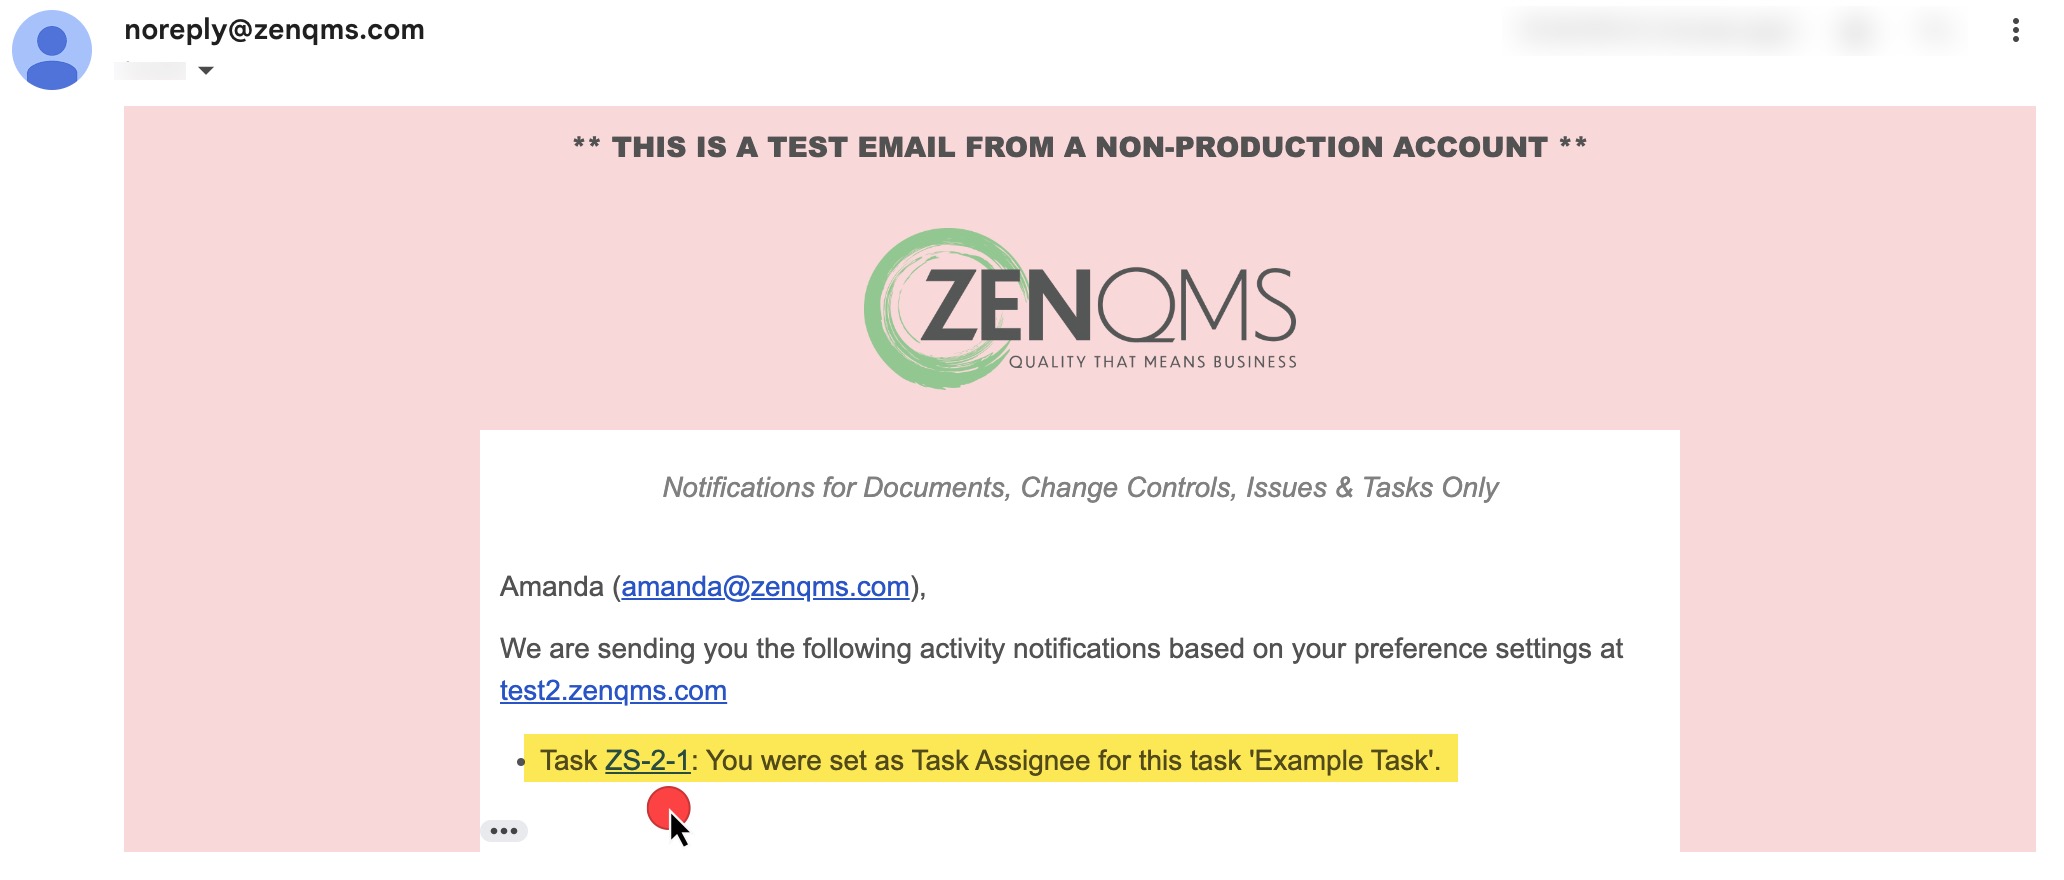Click the blurred icon nearest the three-dot menu
Screen dimensions: 2064x880
point(1935,31)
